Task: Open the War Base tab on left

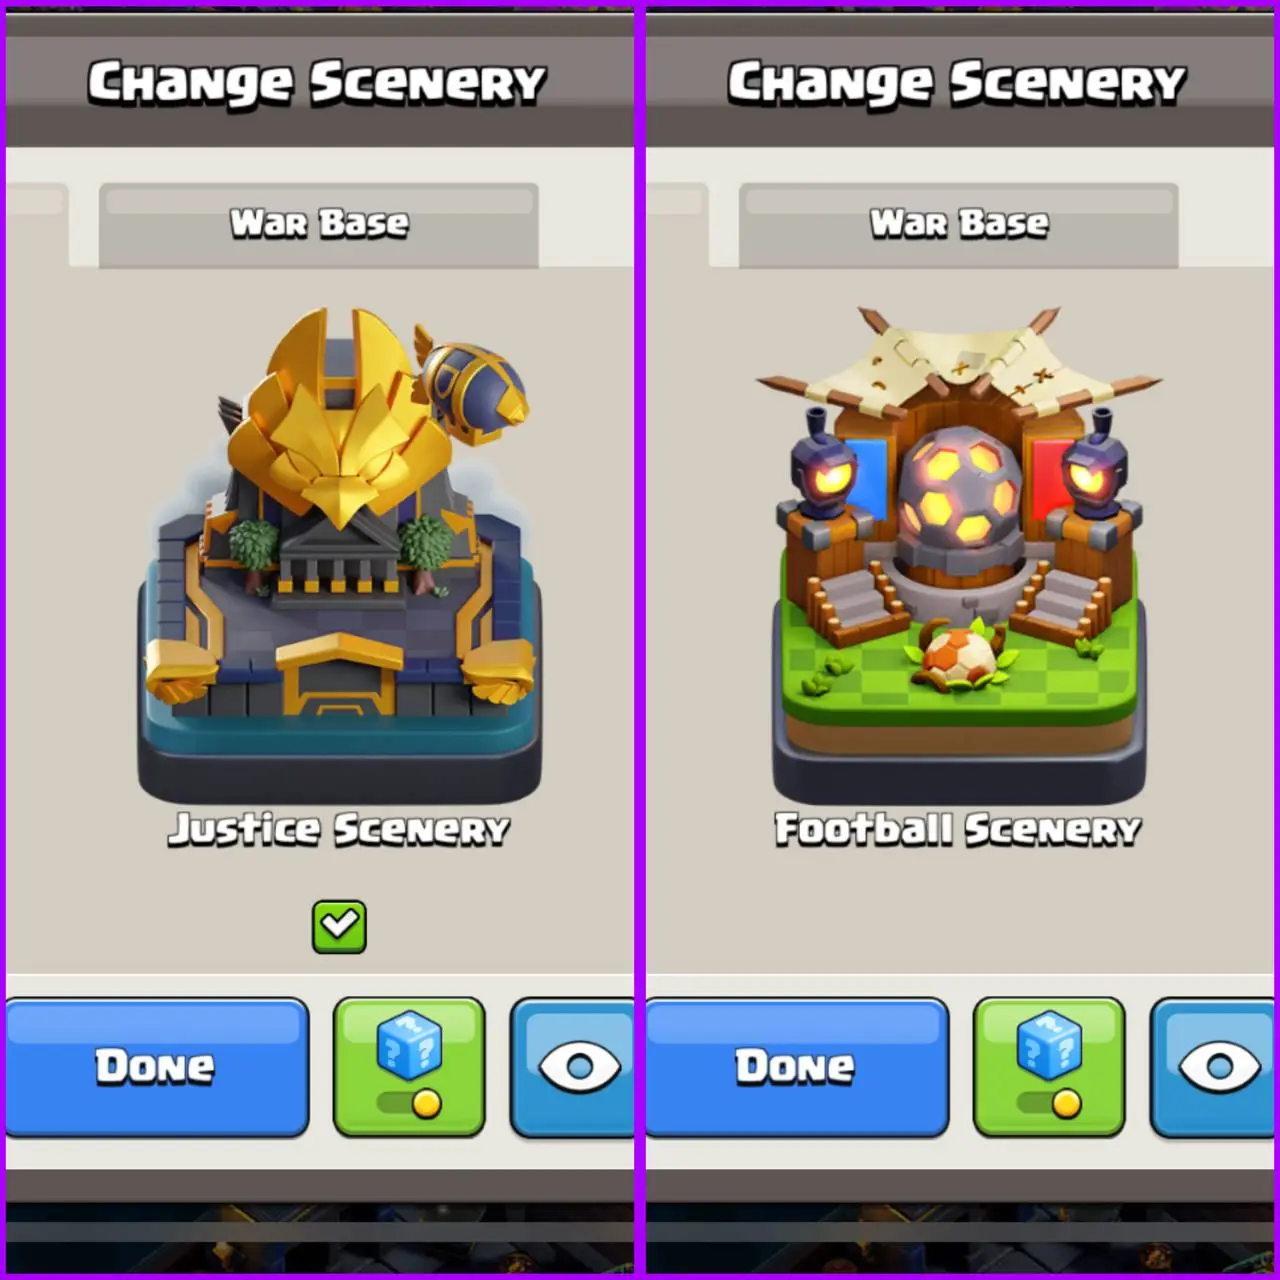Action: click(319, 225)
